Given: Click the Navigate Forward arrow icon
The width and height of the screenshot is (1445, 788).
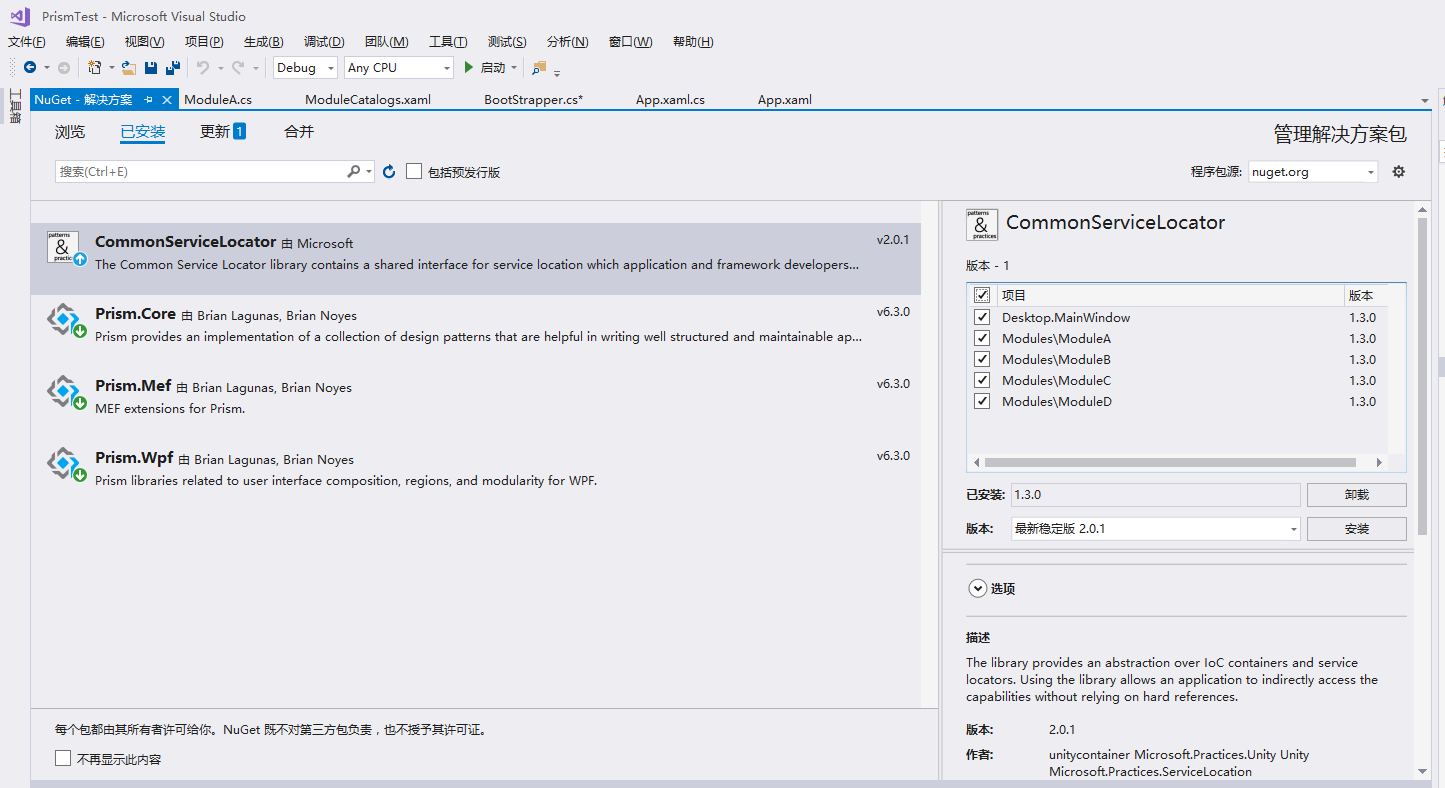Looking at the screenshot, I should 64,67.
